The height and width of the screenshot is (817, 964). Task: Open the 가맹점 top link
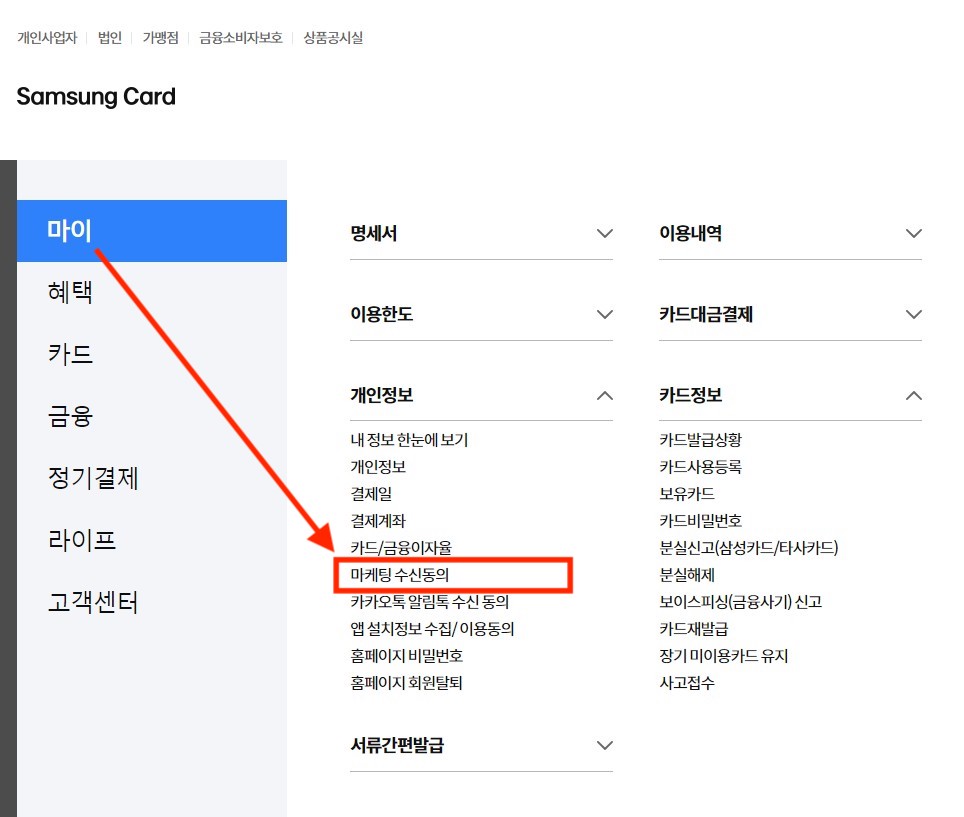click(160, 38)
